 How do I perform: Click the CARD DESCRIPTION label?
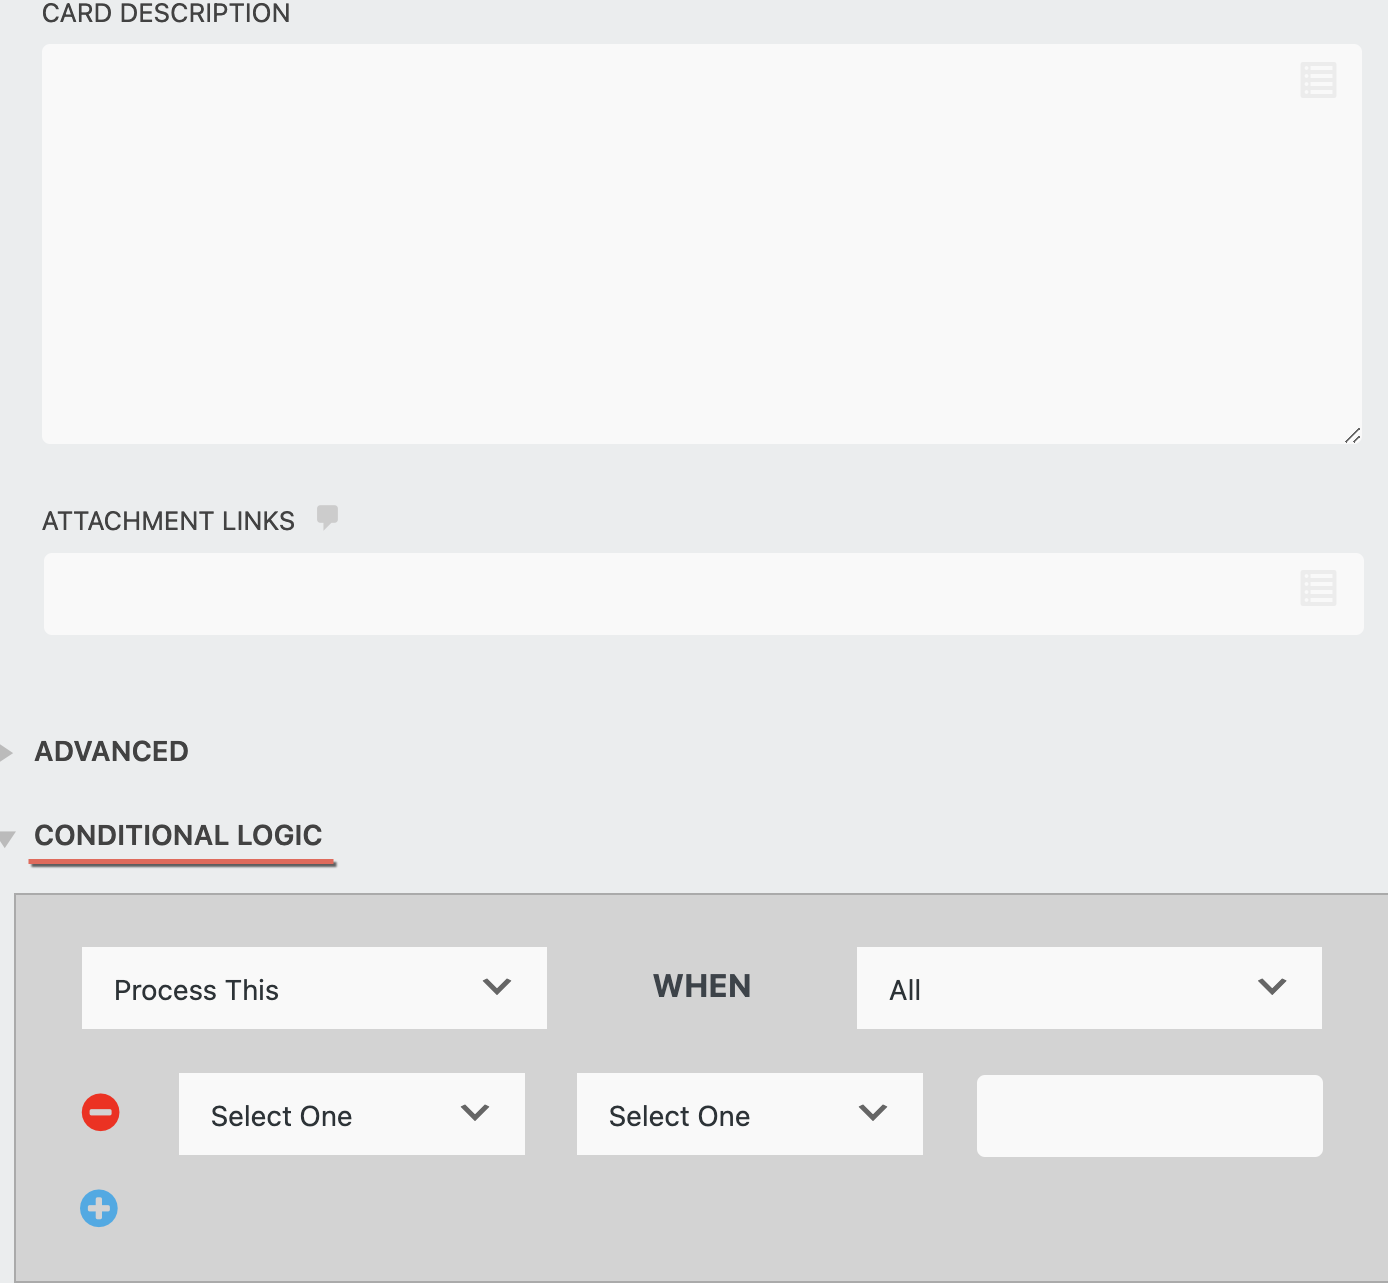(166, 14)
